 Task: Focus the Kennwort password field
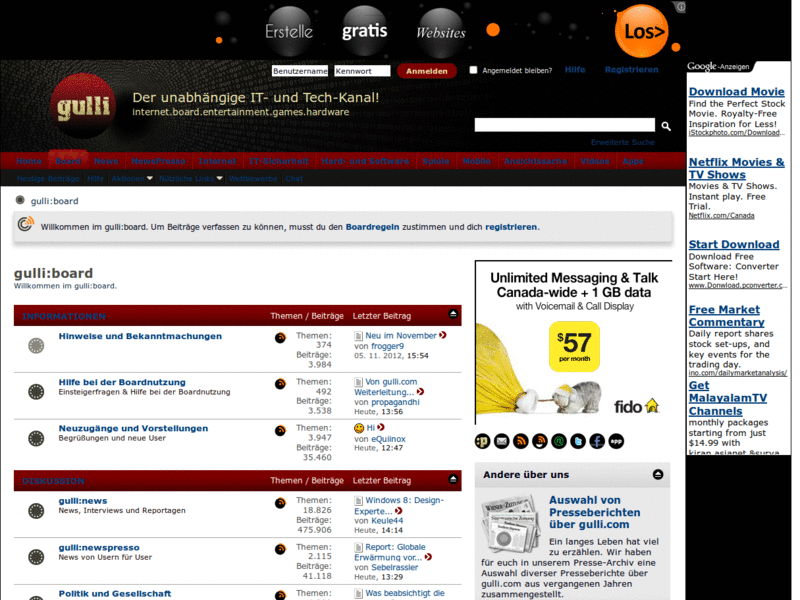(362, 71)
